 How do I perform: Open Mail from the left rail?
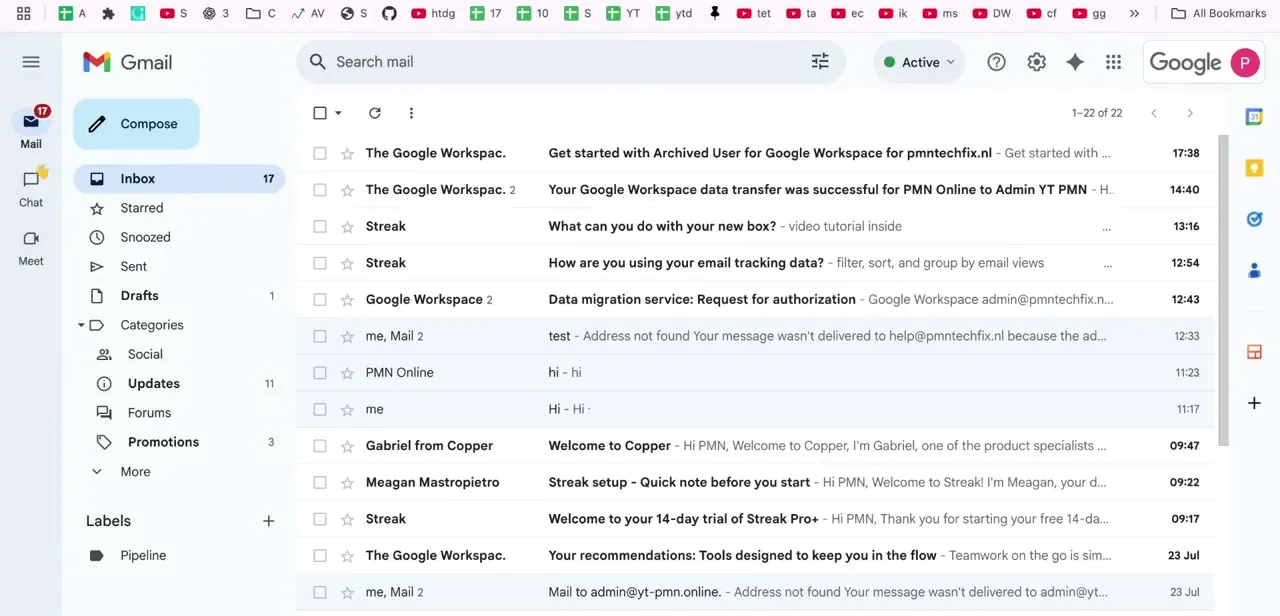(31, 129)
